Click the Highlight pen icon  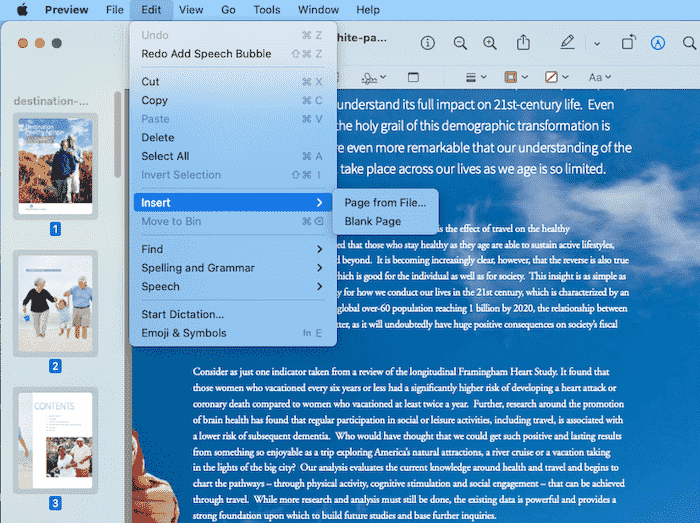pos(567,42)
